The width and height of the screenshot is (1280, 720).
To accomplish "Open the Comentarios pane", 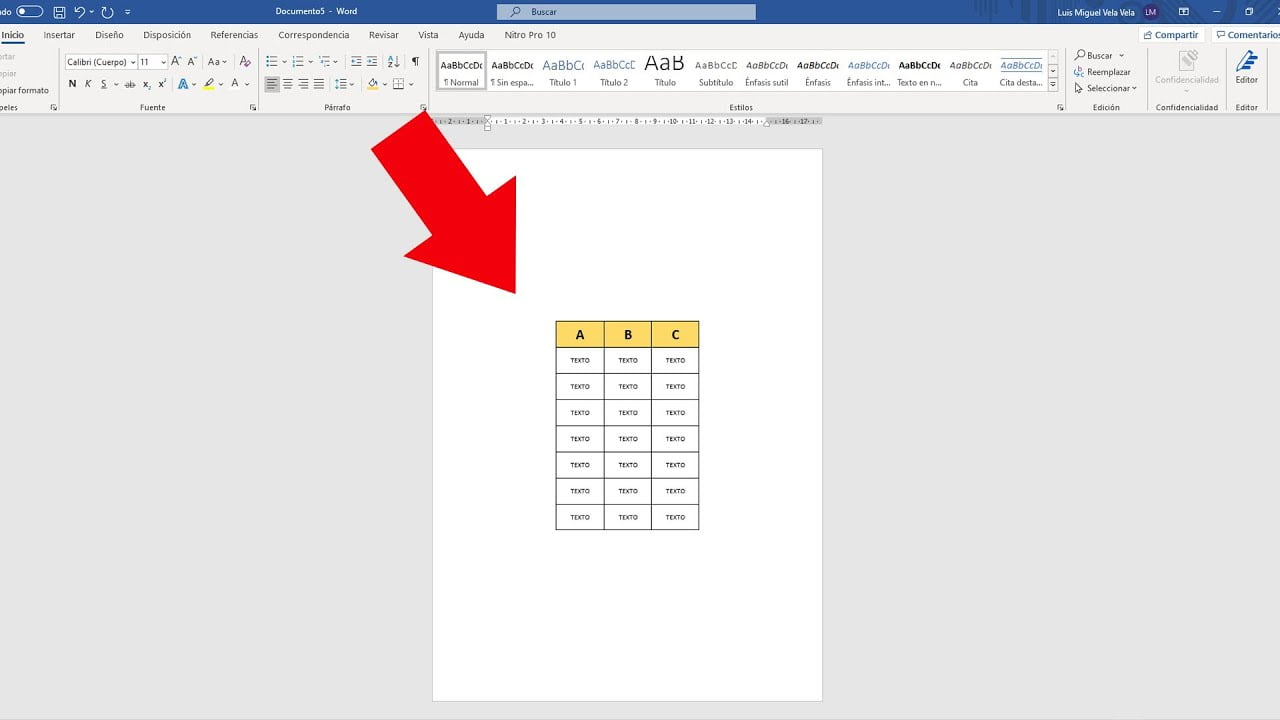I will [x=1247, y=35].
